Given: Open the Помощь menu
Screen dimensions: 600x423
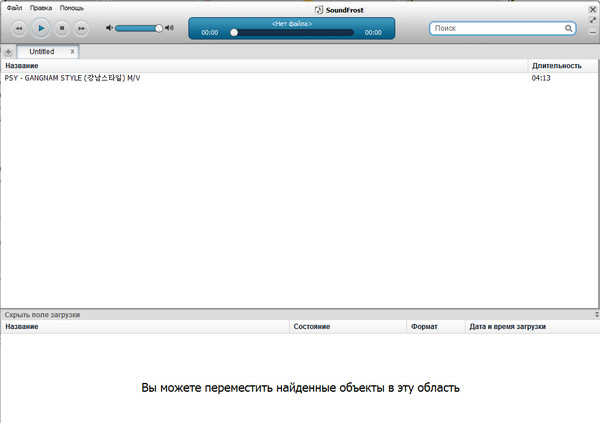Looking at the screenshot, I should pyautogui.click(x=72, y=8).
